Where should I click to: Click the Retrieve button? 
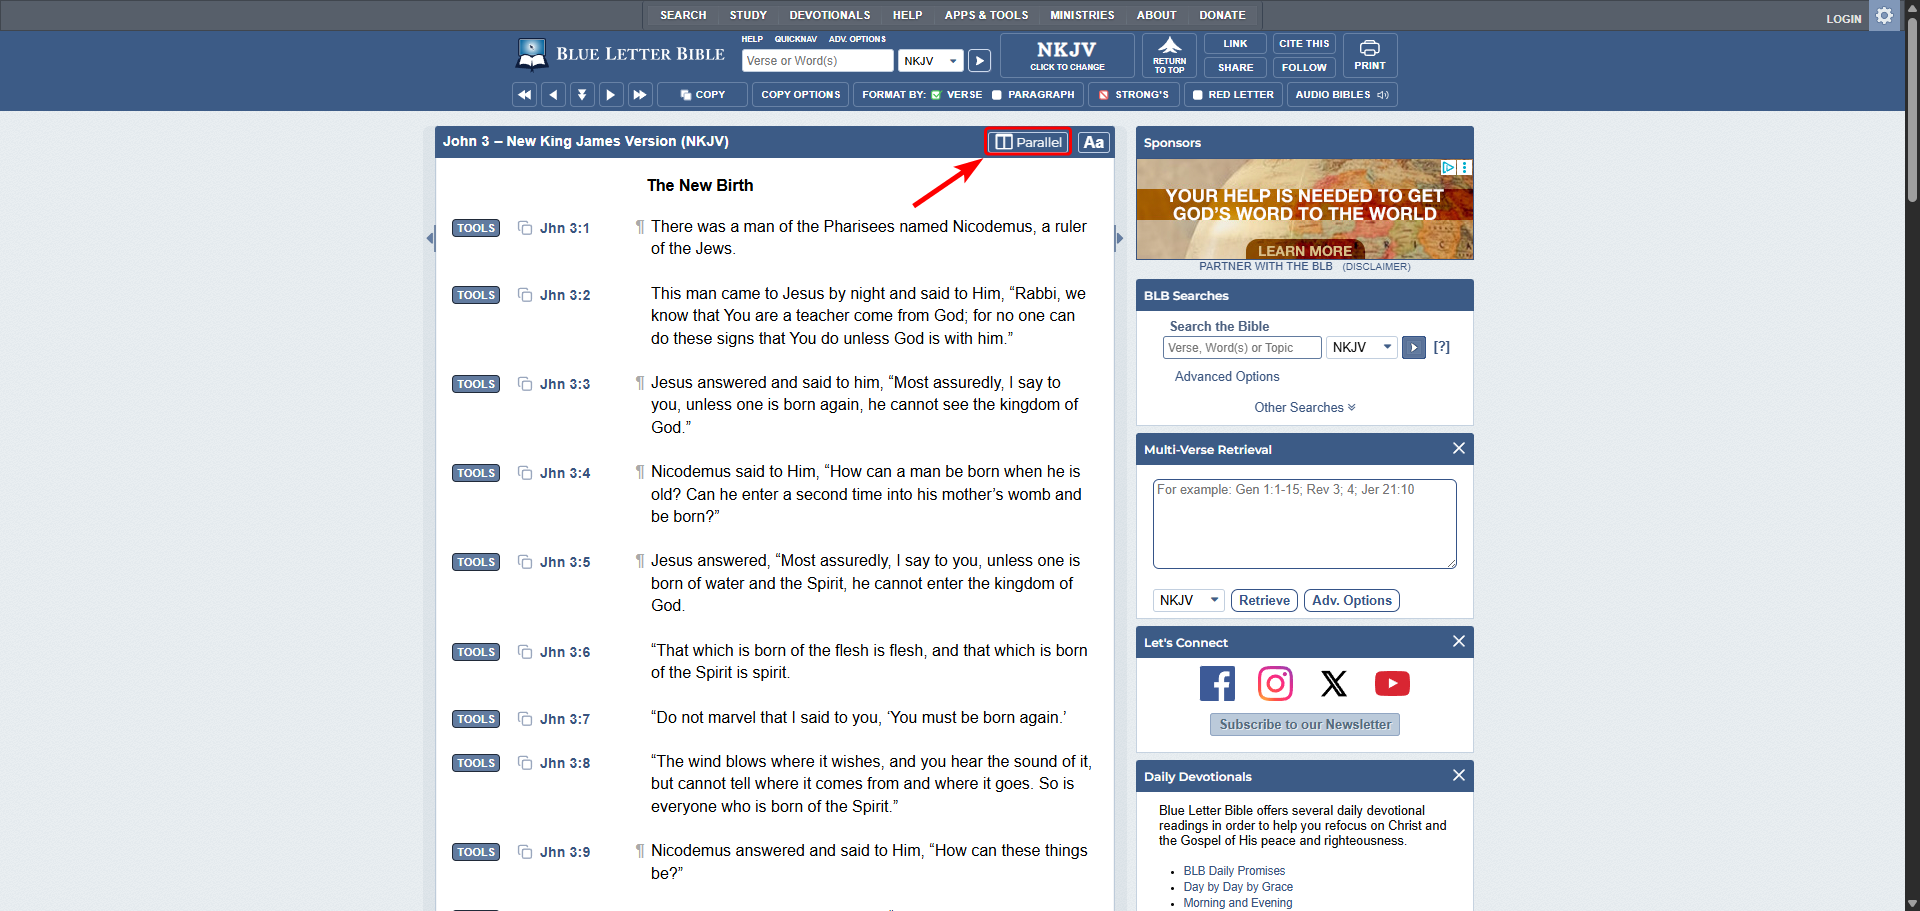coord(1264,600)
